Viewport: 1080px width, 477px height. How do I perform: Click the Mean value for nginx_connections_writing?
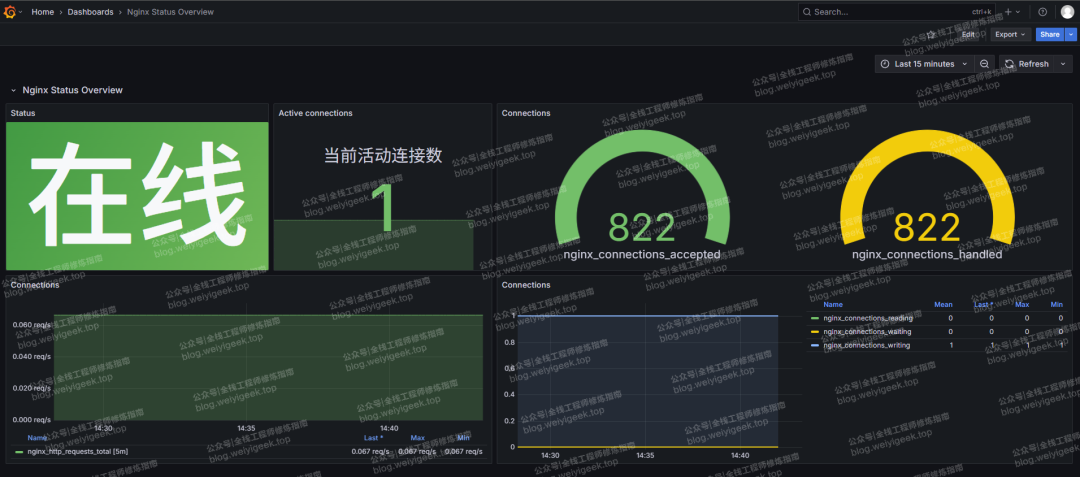tap(951, 346)
